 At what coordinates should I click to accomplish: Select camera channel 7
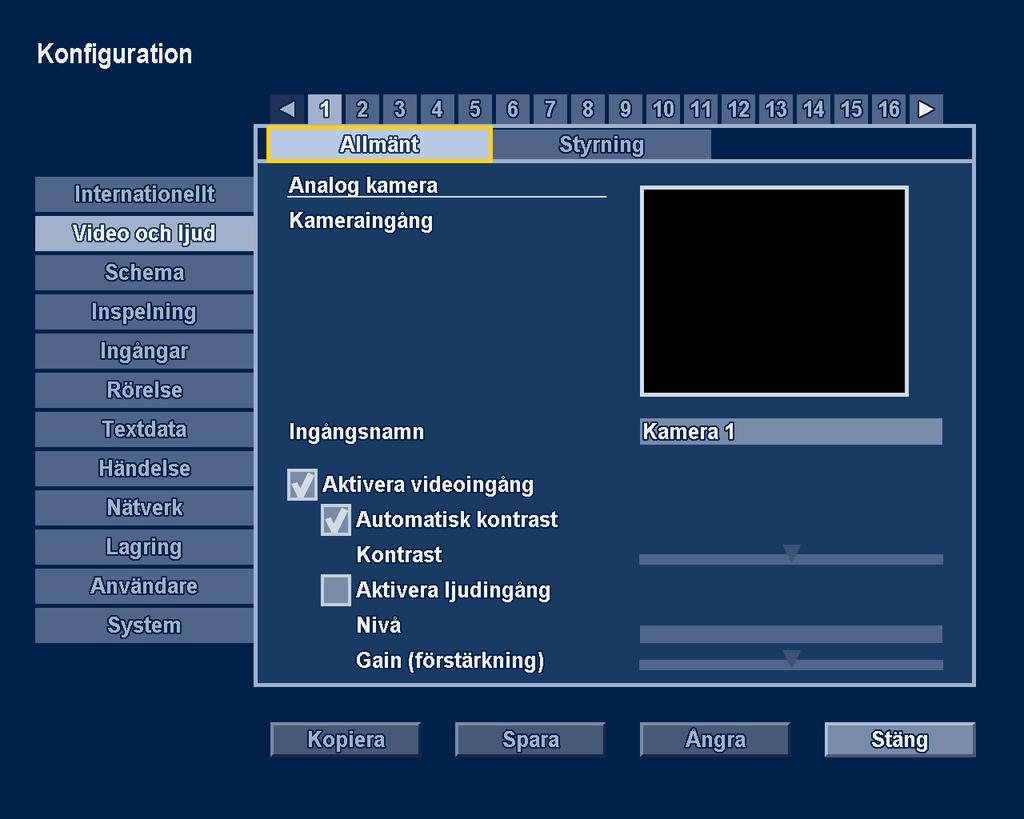550,109
